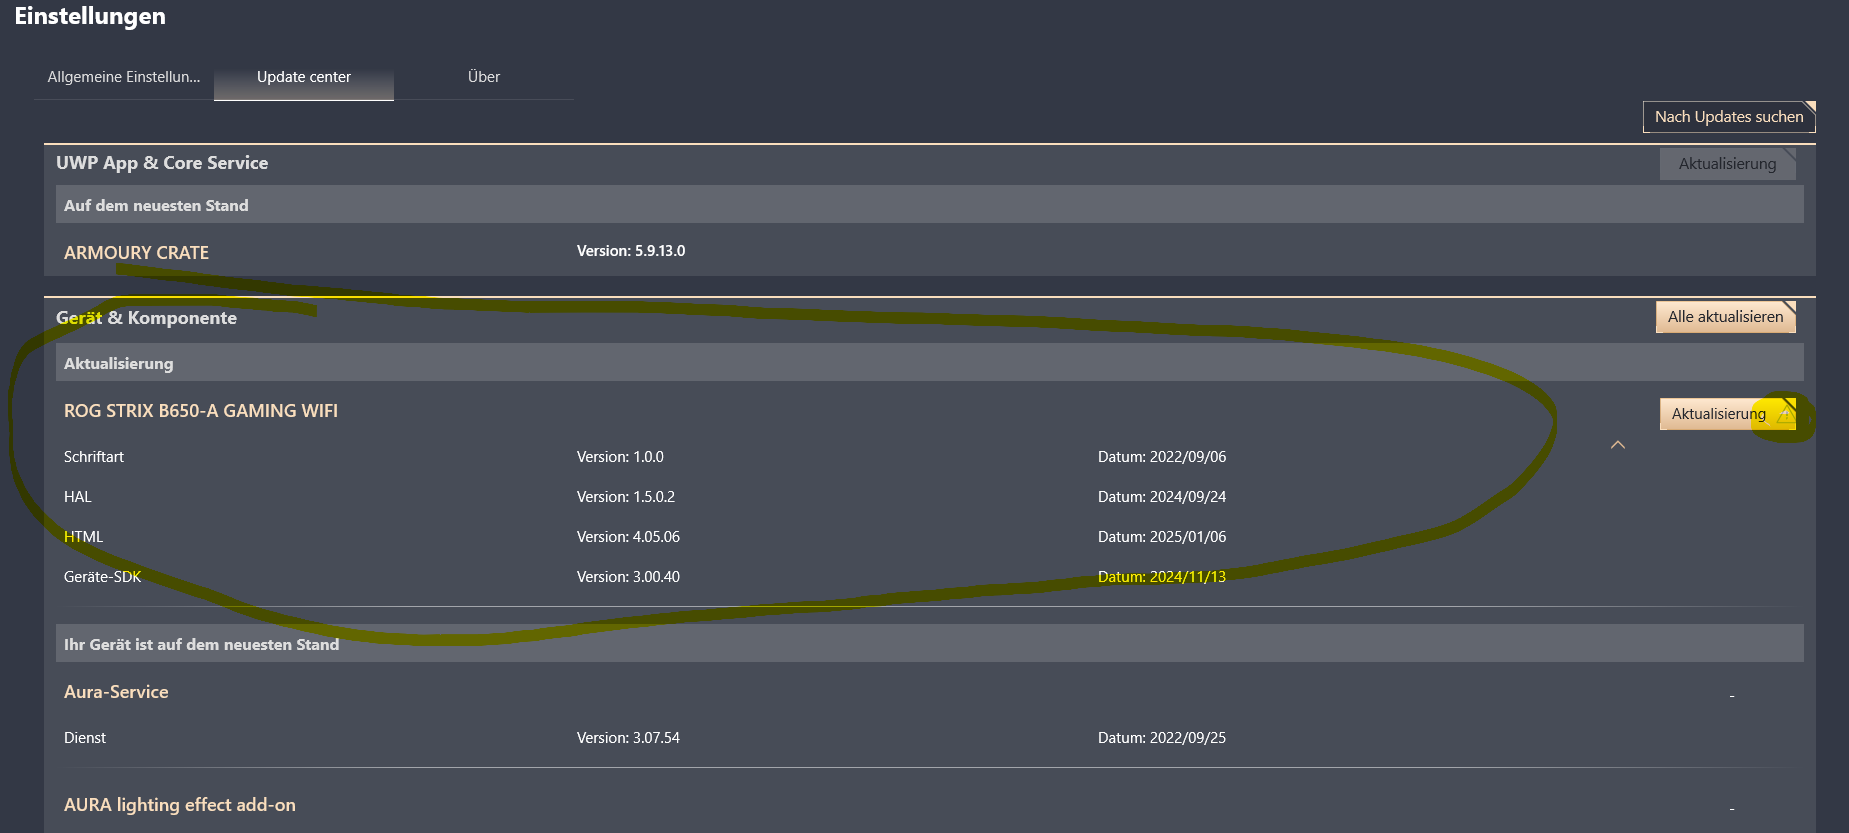The width and height of the screenshot is (1849, 833).
Task: Click Auf dem neuesten Stand status bar
Action: click(x=930, y=204)
